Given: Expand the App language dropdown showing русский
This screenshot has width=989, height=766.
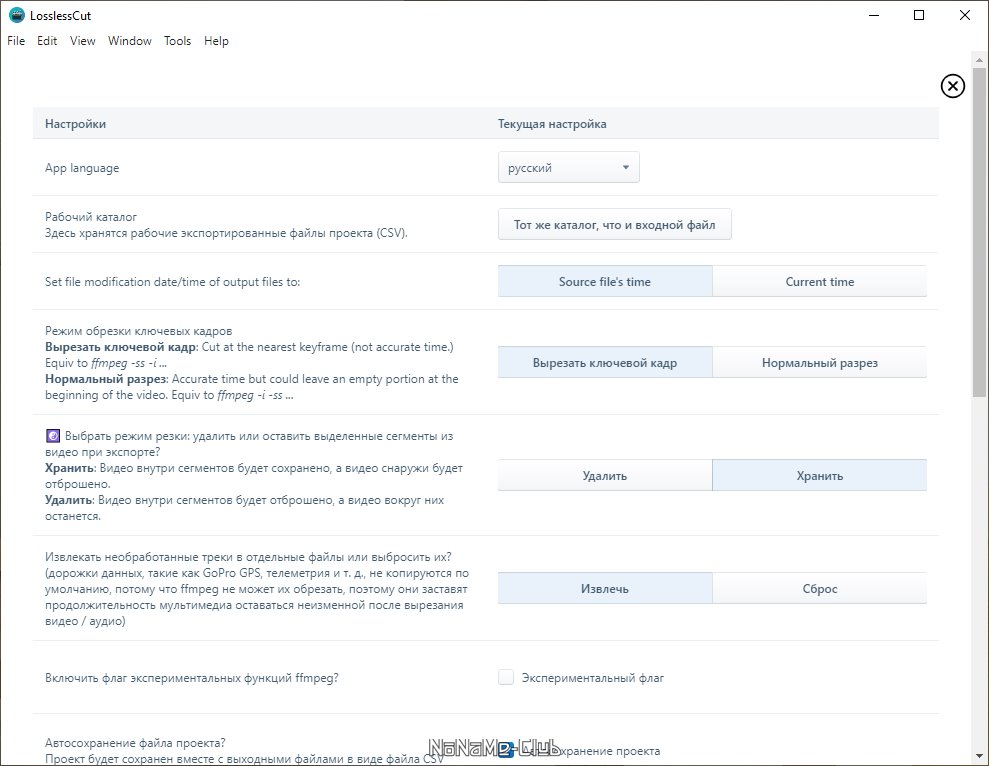Looking at the screenshot, I should click(568, 167).
